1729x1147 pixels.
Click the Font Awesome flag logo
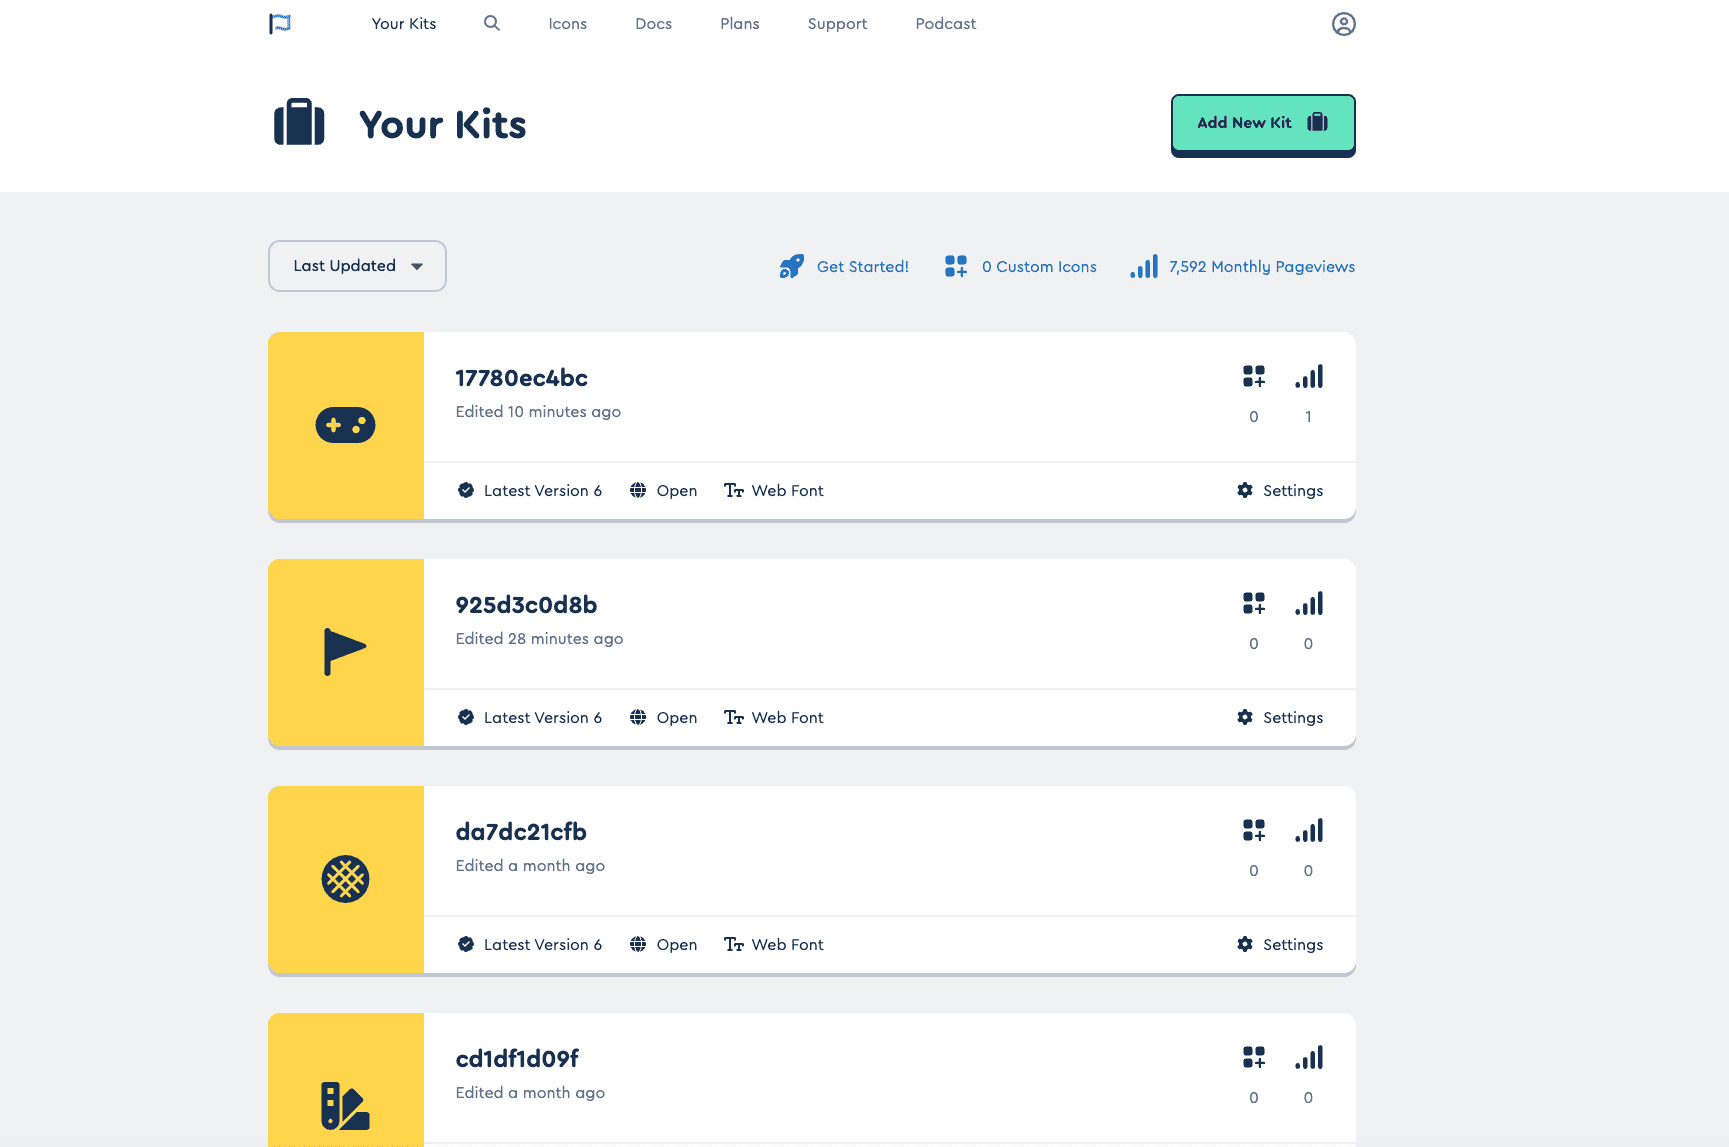280,24
